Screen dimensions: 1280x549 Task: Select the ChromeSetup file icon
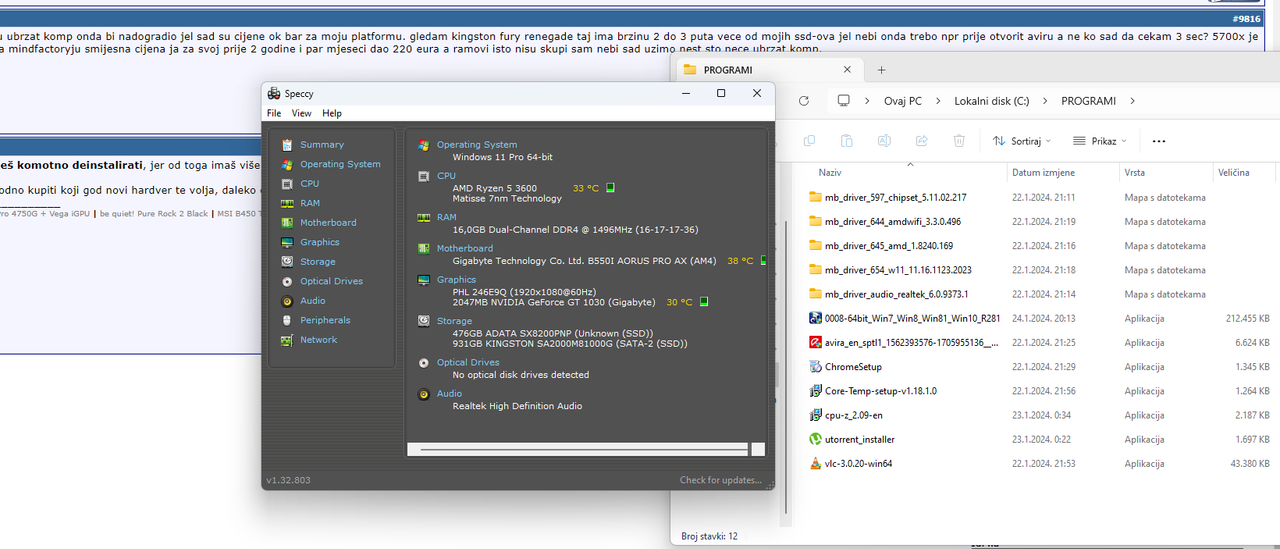point(815,367)
